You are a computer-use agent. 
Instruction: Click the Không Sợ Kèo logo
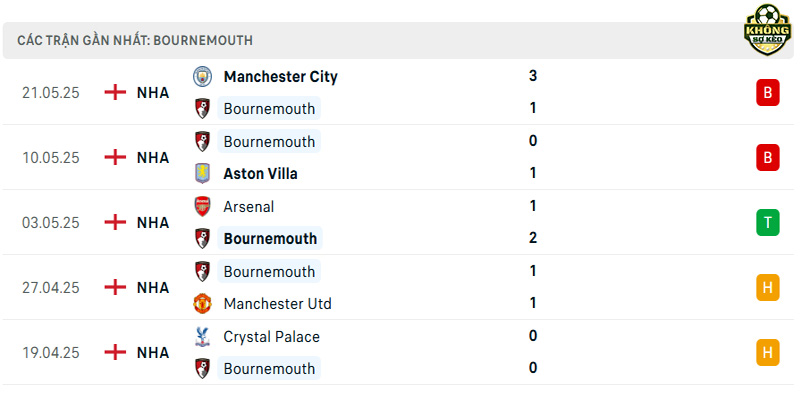click(767, 30)
